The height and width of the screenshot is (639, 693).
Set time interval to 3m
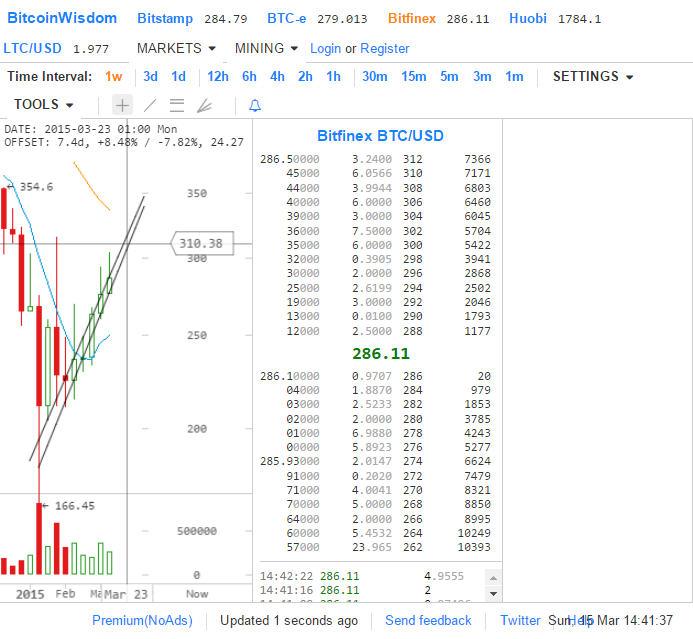(482, 76)
